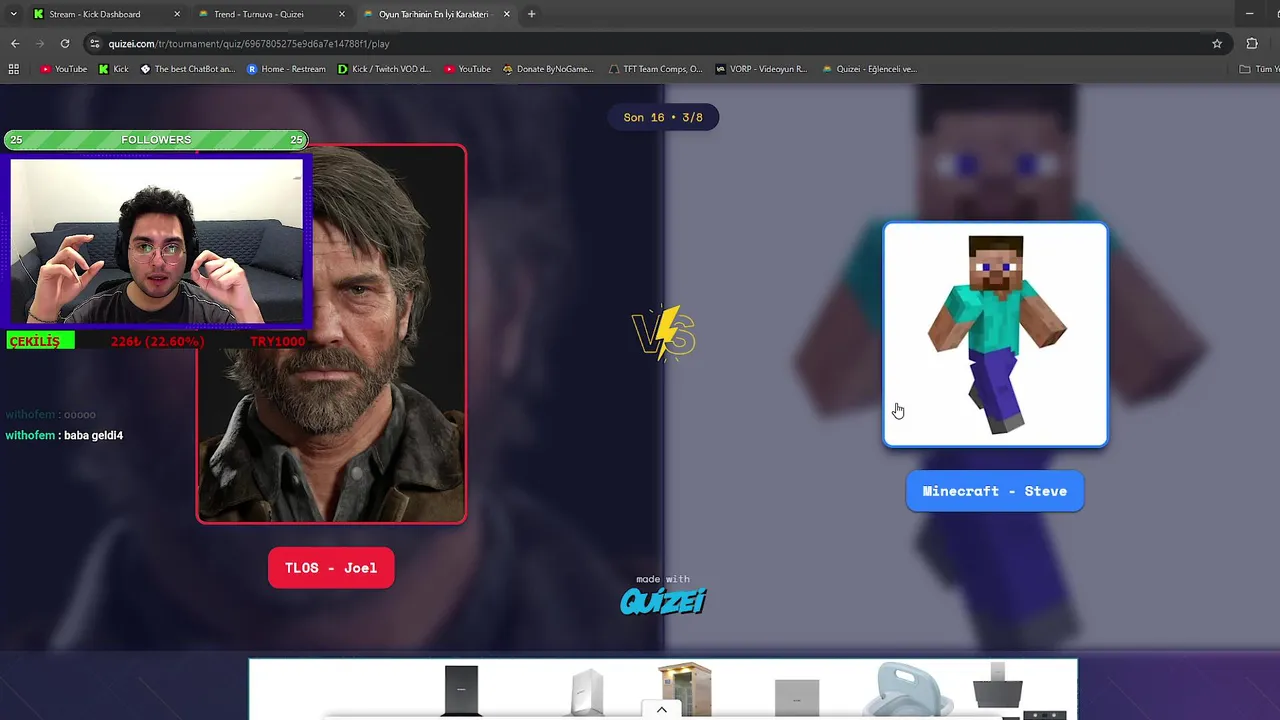
Task: Open Kick / Twitch VOD bookmark
Action: (384, 69)
